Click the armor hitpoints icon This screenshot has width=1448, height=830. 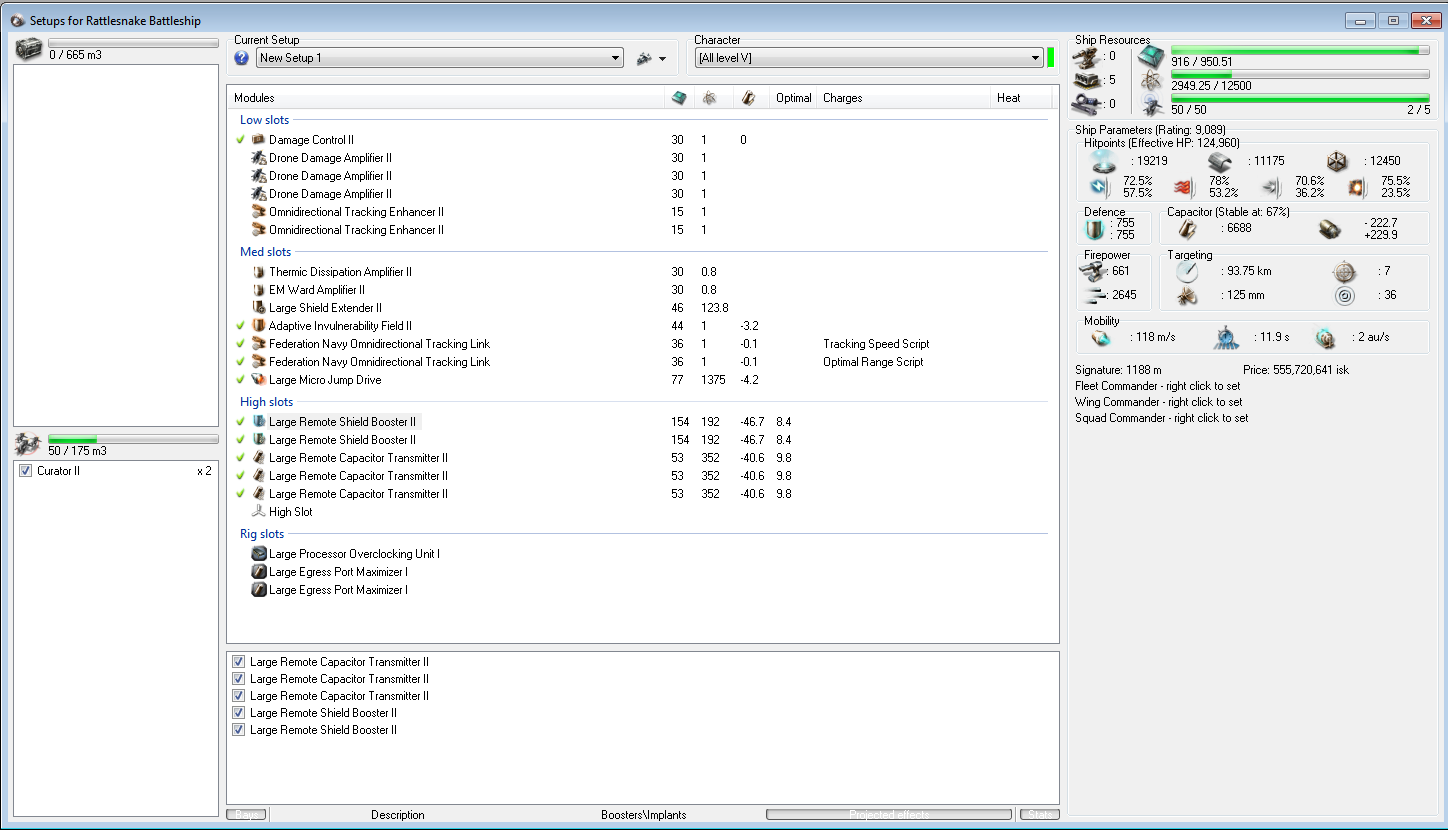tap(1218, 162)
